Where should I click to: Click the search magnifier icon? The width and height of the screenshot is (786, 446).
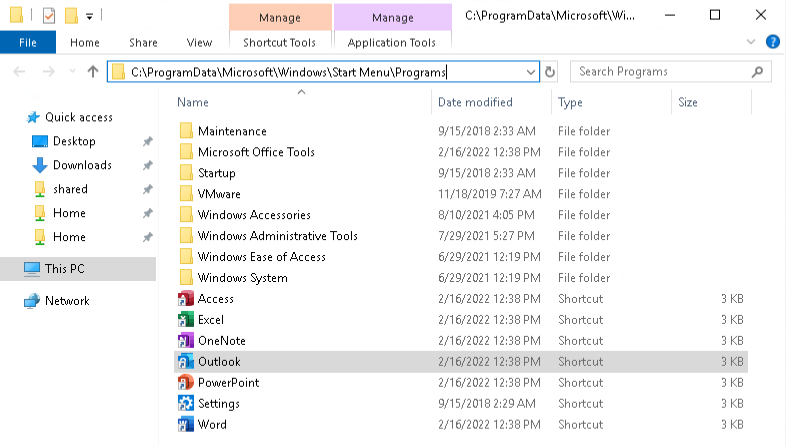757,72
